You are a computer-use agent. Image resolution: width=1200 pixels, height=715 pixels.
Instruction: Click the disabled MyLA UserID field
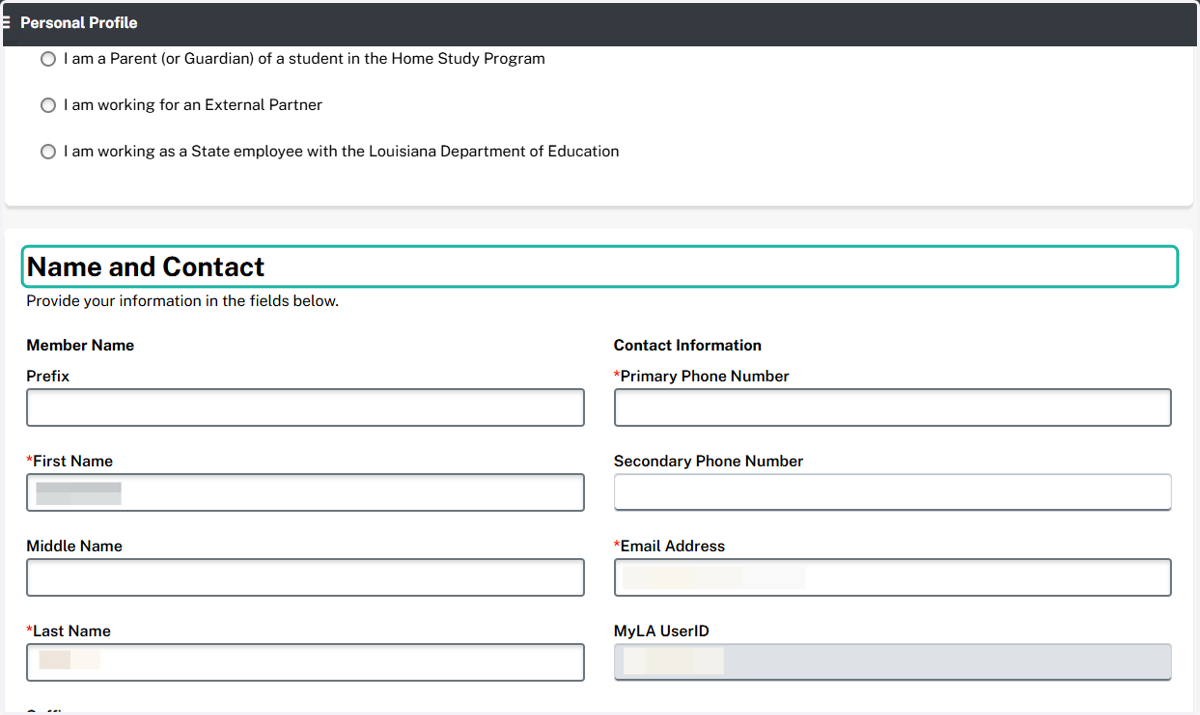892,662
